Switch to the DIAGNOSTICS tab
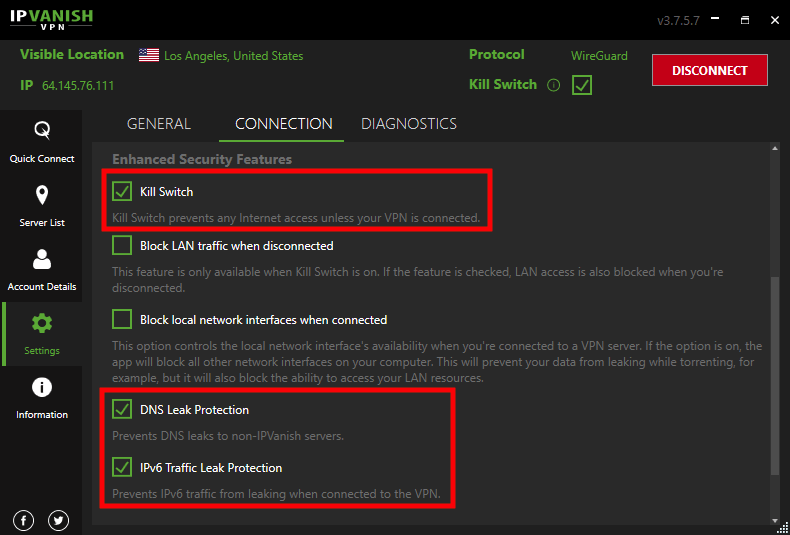Screen dimensions: 790x535 [409, 124]
